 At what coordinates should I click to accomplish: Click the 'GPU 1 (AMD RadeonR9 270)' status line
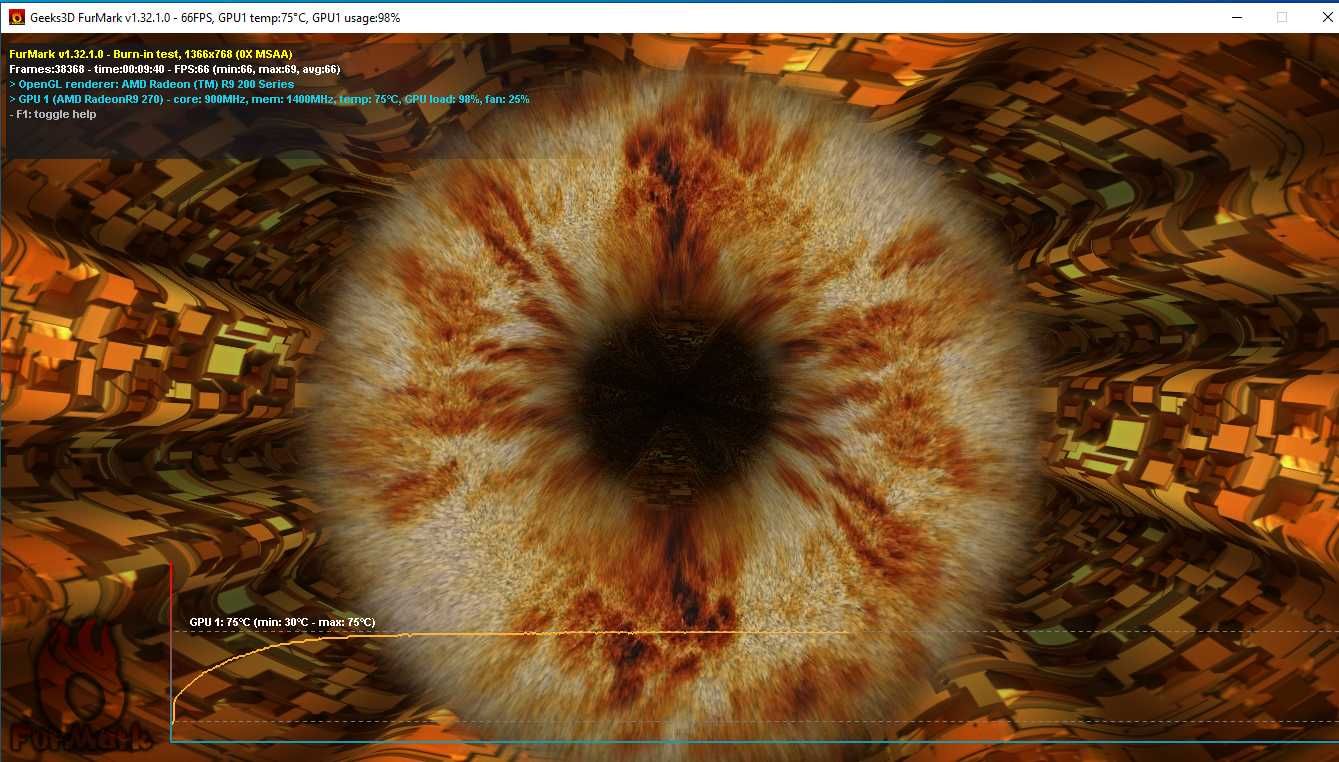(x=269, y=99)
